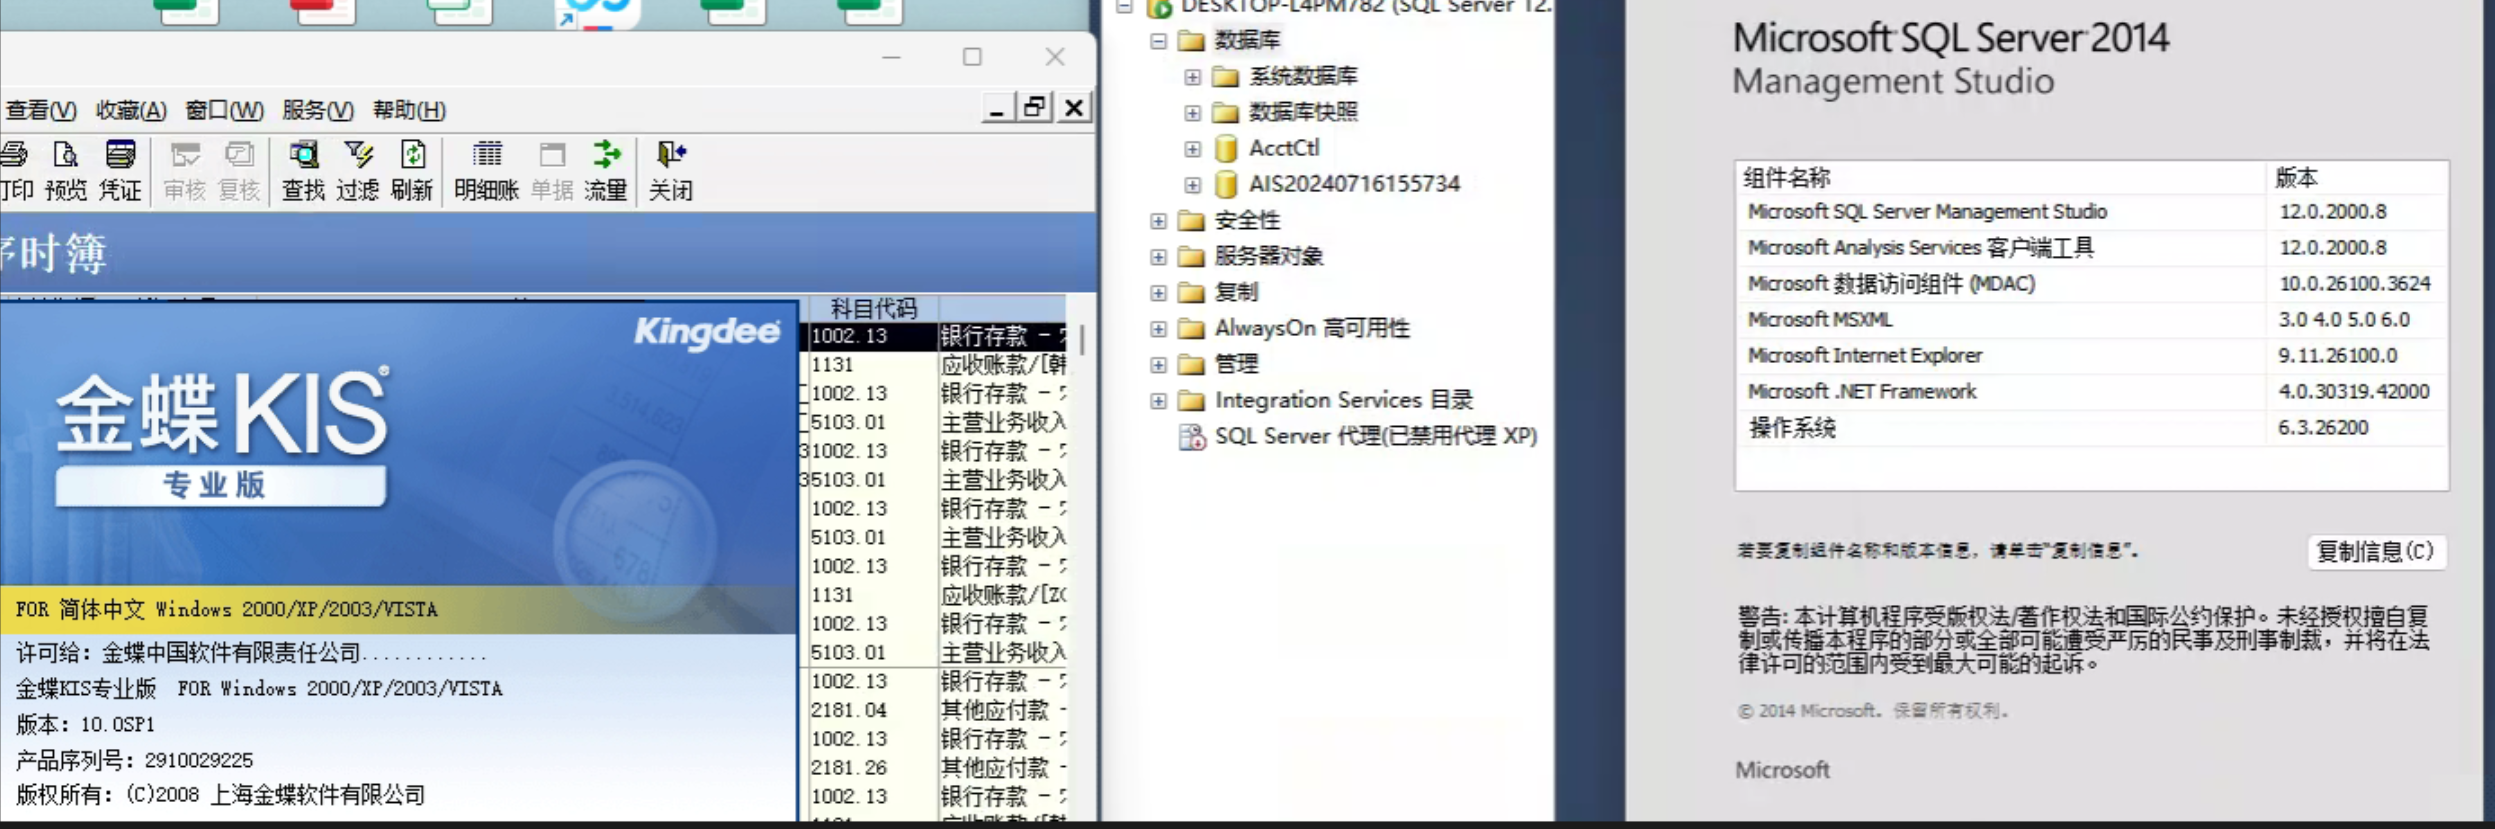Click the 管理 folder icon

click(1191, 365)
